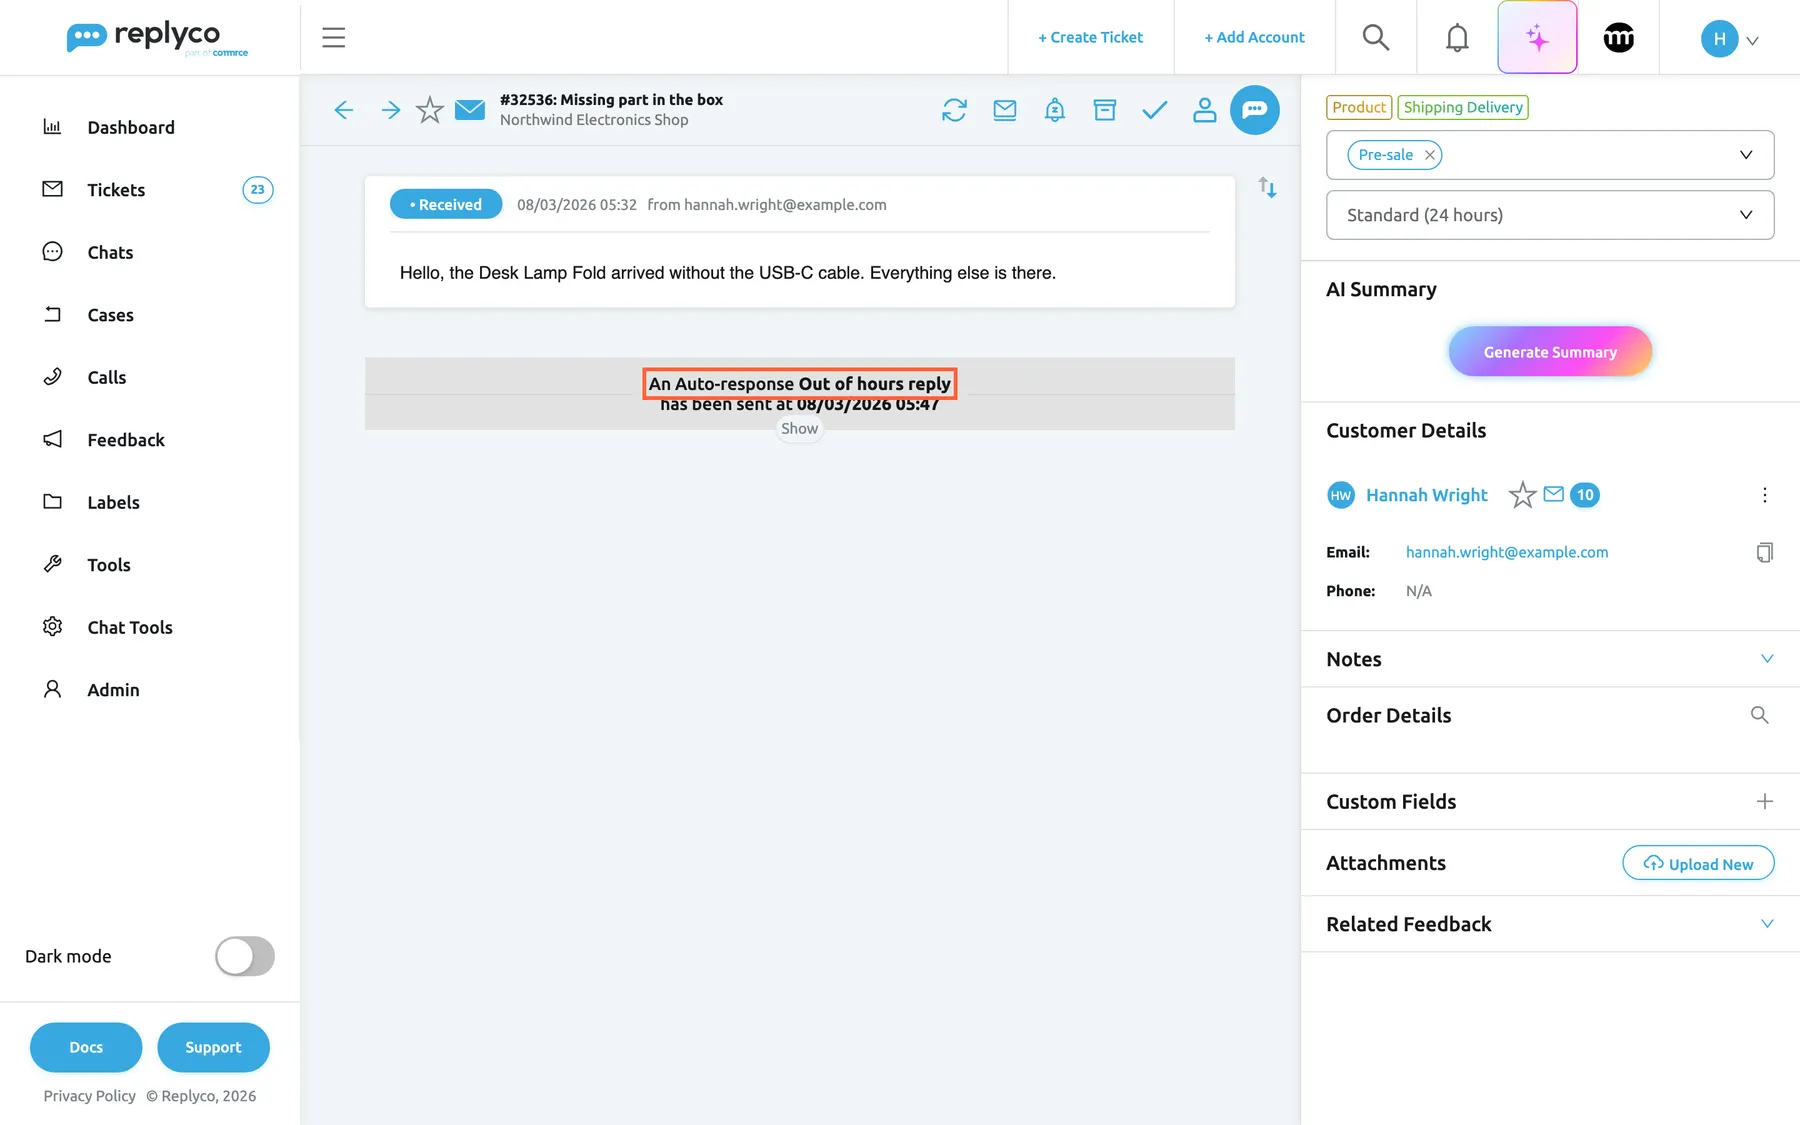Click the search magnifier in top bar

point(1376,38)
